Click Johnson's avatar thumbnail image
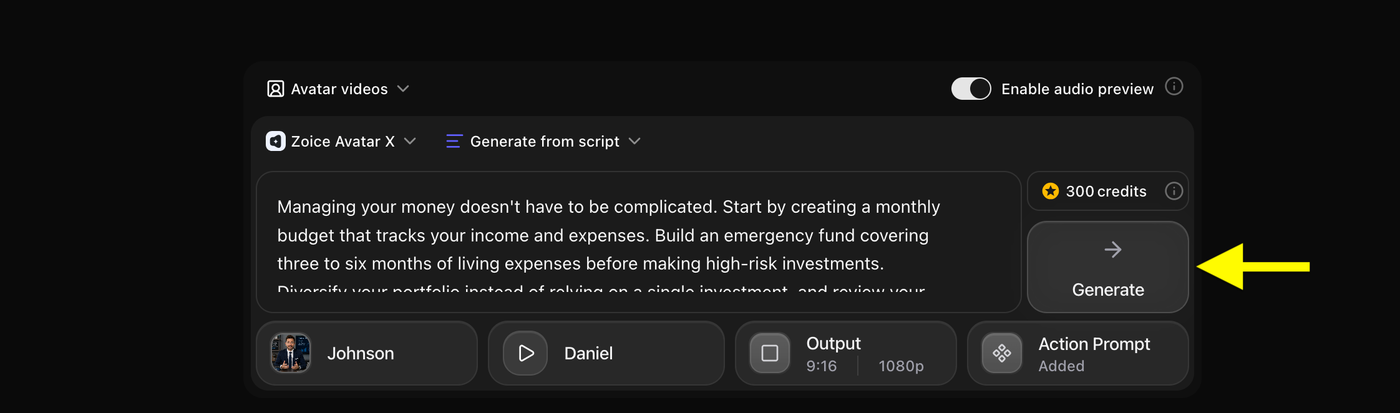 [x=291, y=353]
